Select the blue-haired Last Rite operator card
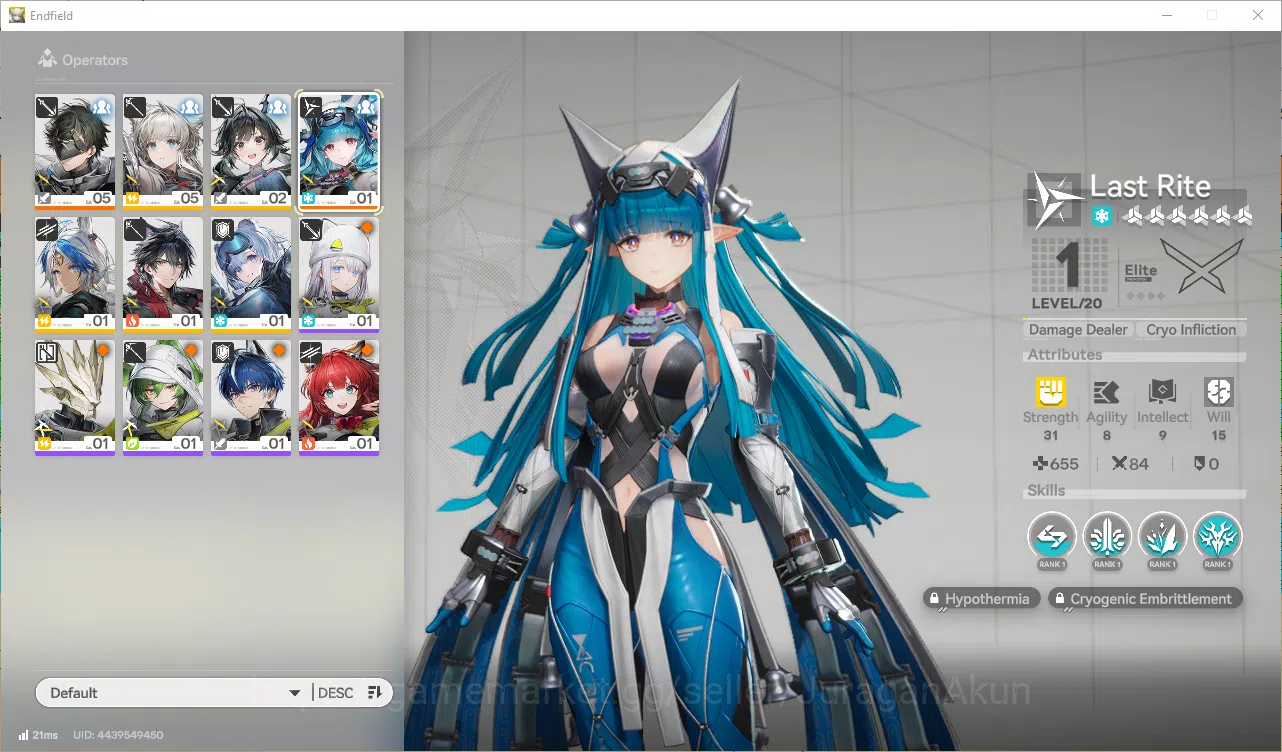The width and height of the screenshot is (1282, 752). tap(339, 151)
